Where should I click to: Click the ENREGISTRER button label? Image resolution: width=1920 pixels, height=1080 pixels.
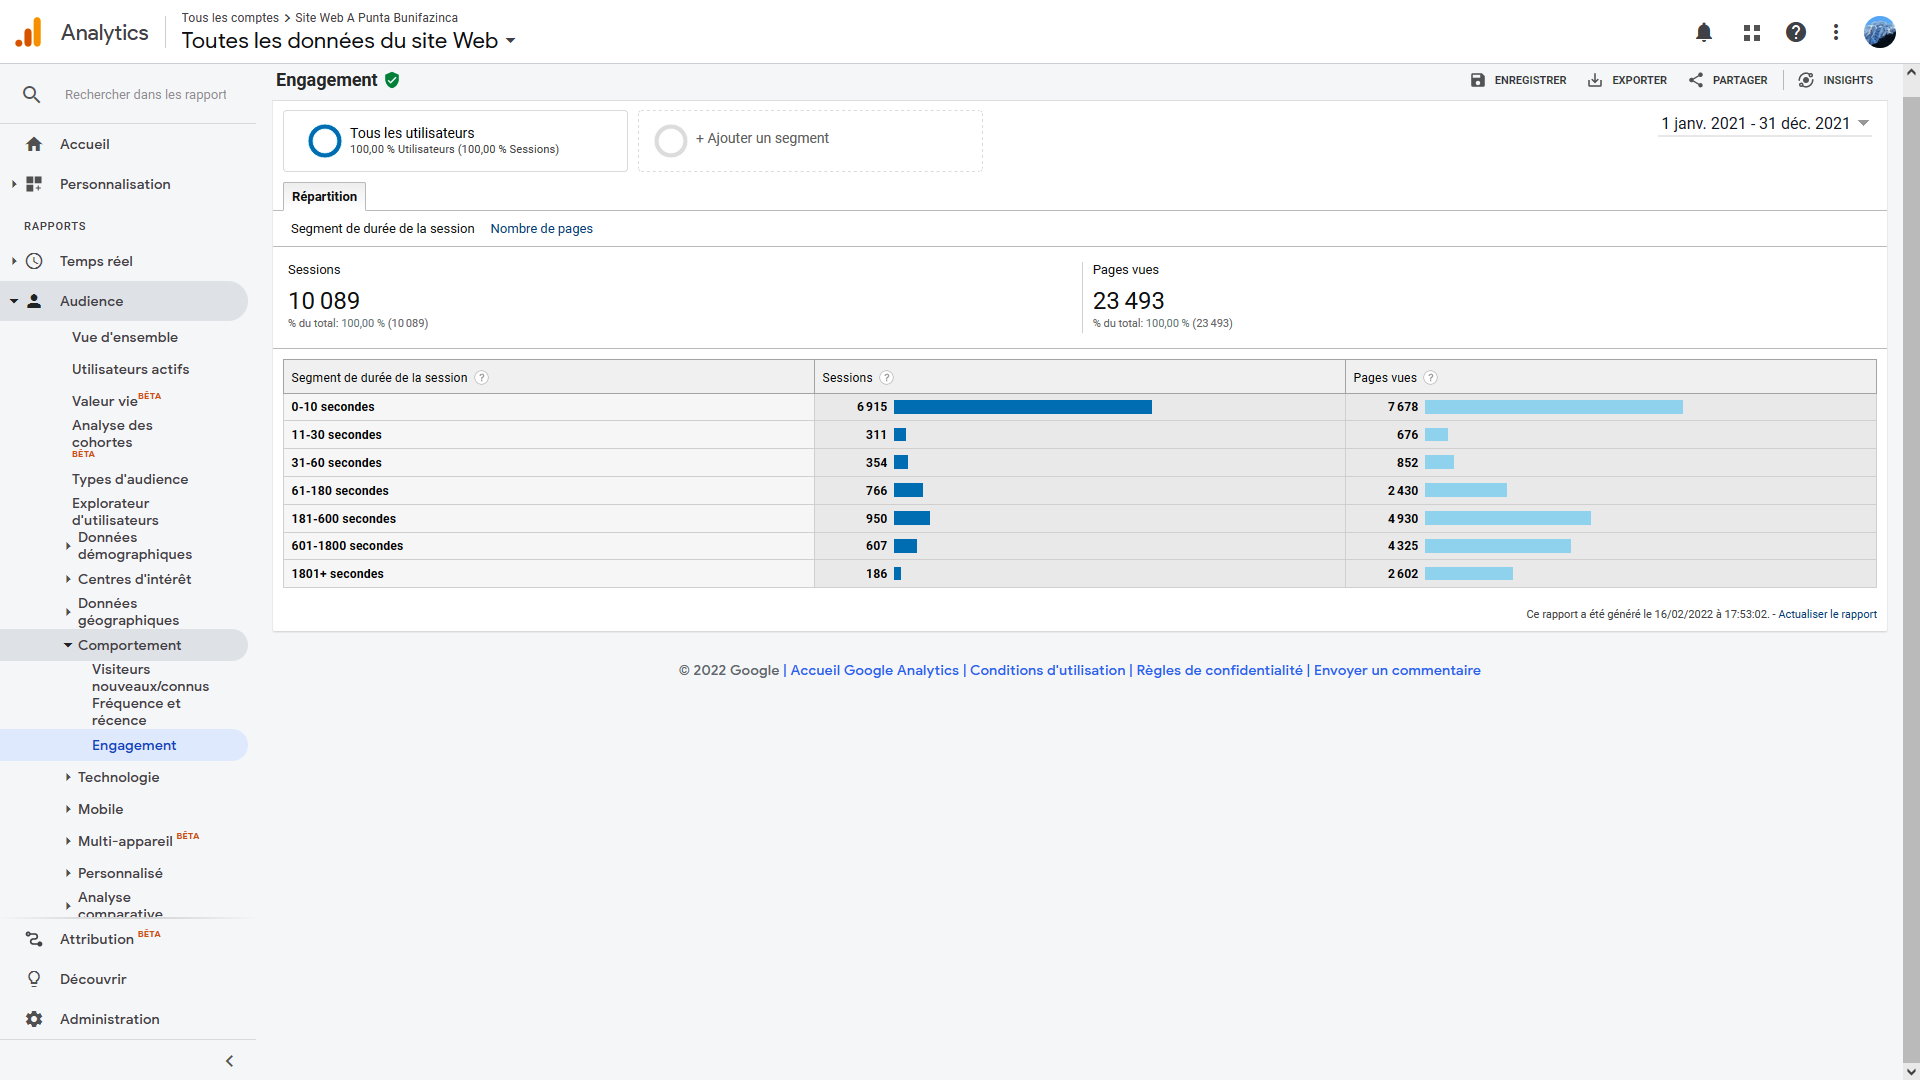pos(1530,80)
